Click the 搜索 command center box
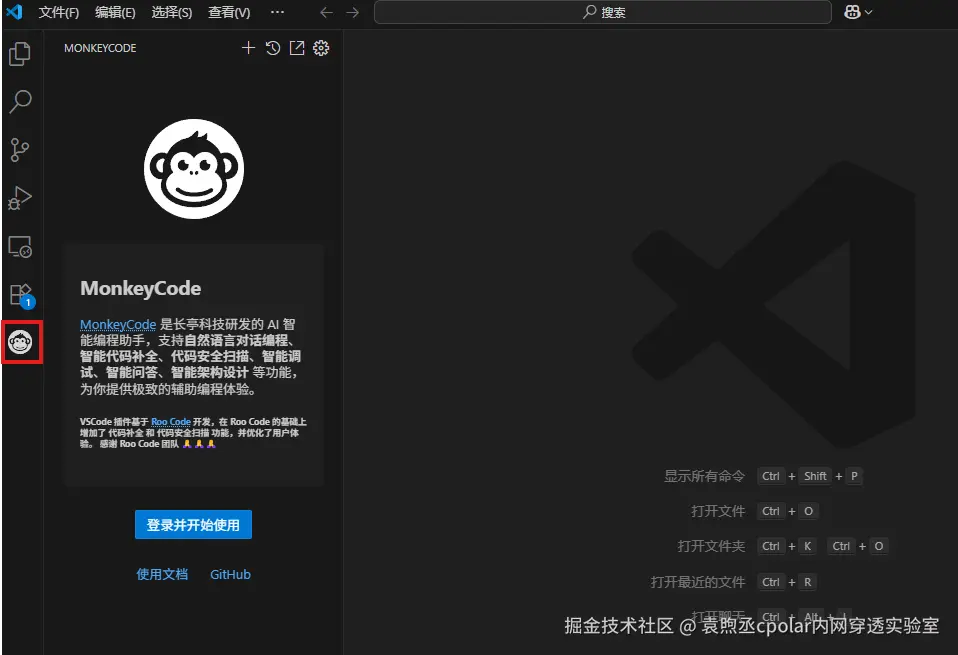958x655 pixels. click(x=602, y=12)
